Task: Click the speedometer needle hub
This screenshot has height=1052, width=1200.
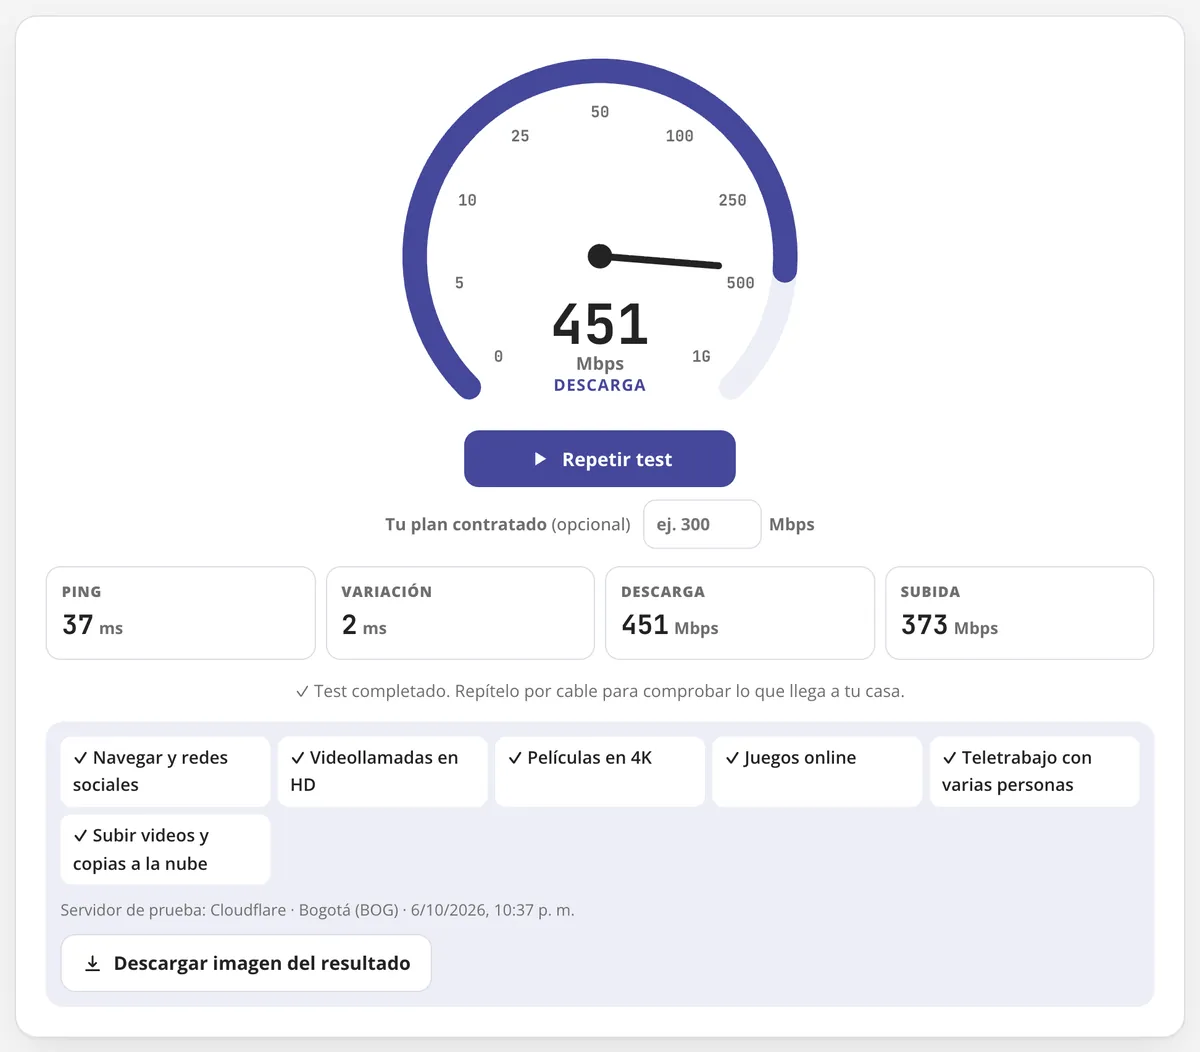Action: point(600,256)
